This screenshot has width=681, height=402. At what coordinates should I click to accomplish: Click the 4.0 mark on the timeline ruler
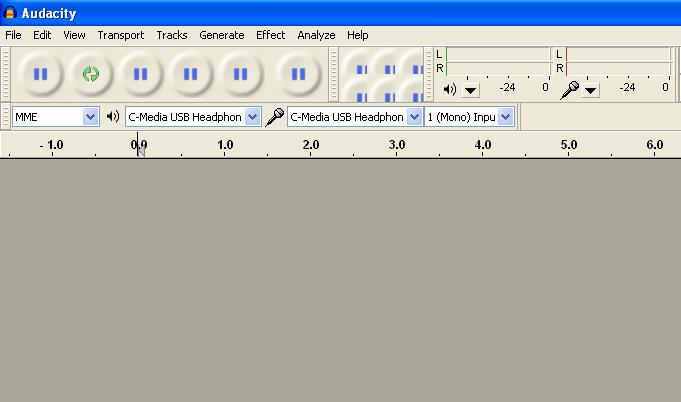[483, 145]
